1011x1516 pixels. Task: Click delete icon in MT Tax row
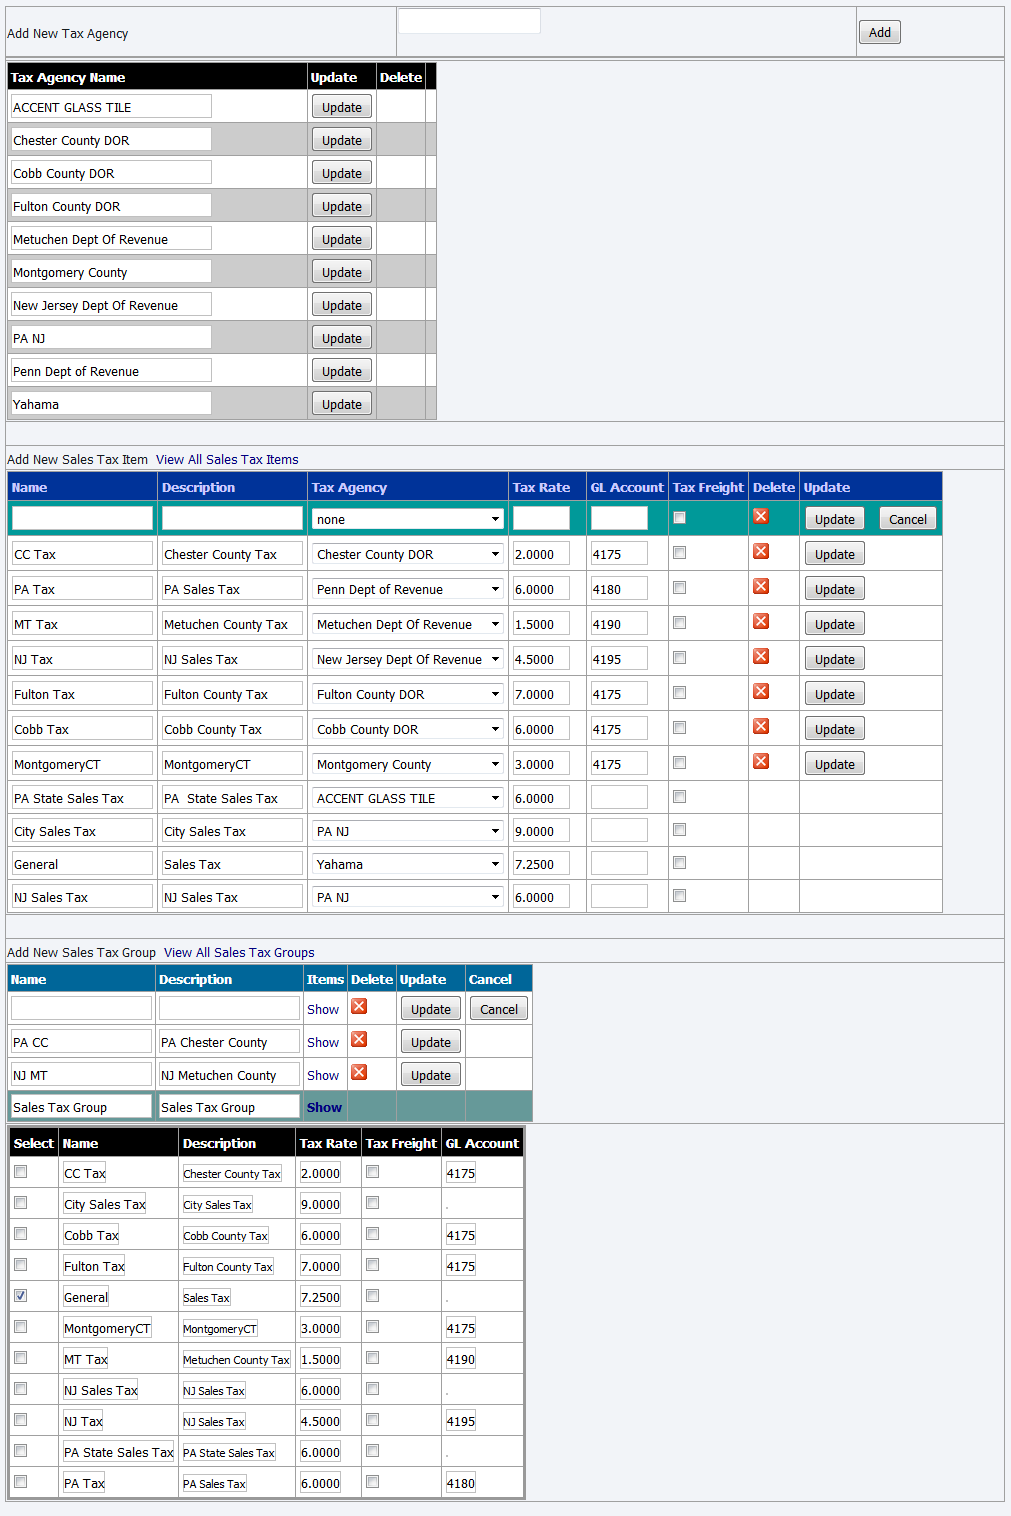tap(761, 622)
